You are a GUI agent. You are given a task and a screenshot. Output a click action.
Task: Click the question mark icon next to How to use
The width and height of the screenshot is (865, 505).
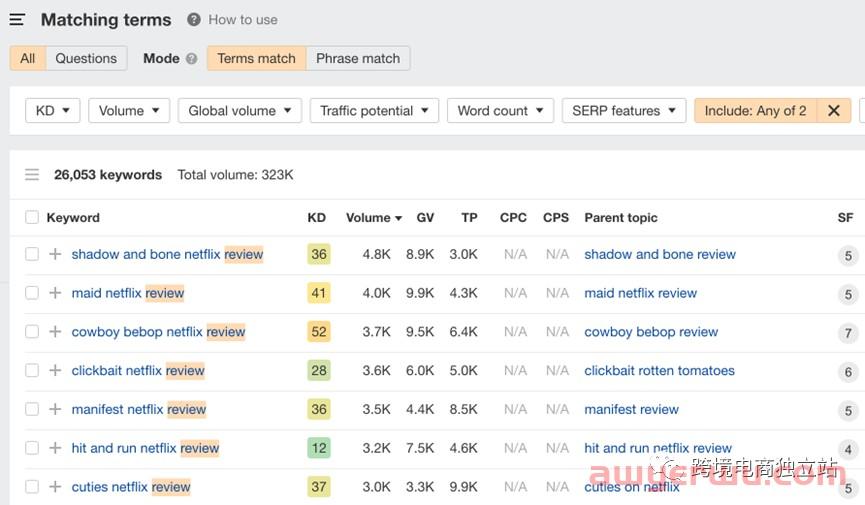click(194, 20)
